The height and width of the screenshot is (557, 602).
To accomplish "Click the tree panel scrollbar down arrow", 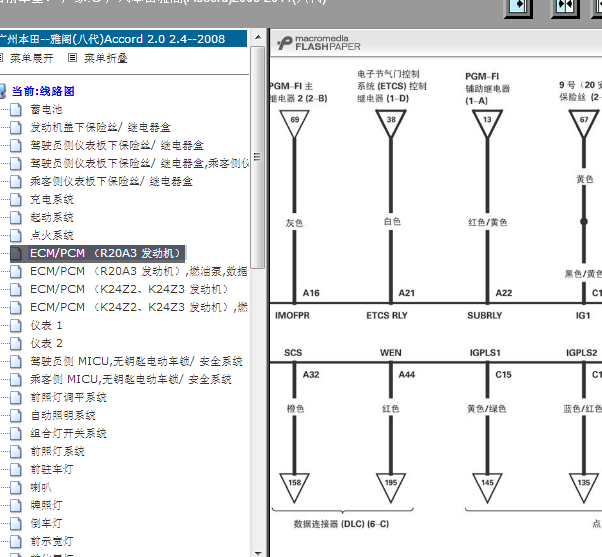I will [x=258, y=552].
